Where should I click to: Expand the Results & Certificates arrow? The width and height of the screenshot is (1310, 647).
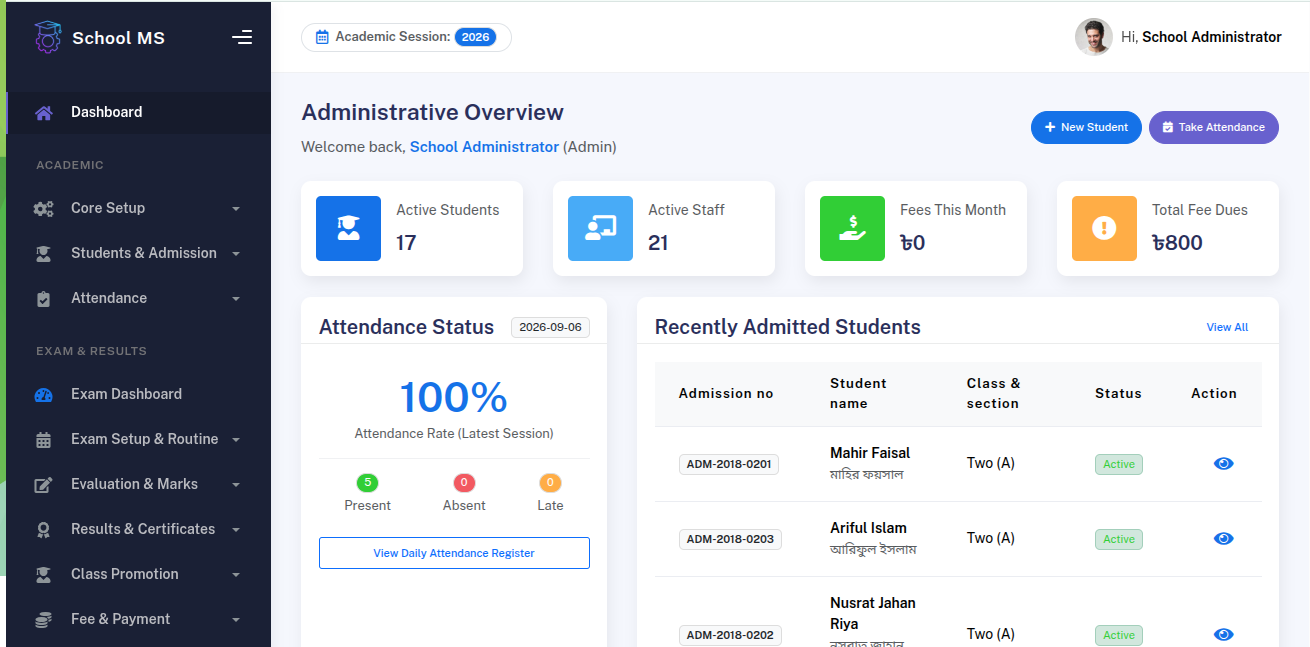pyautogui.click(x=236, y=530)
